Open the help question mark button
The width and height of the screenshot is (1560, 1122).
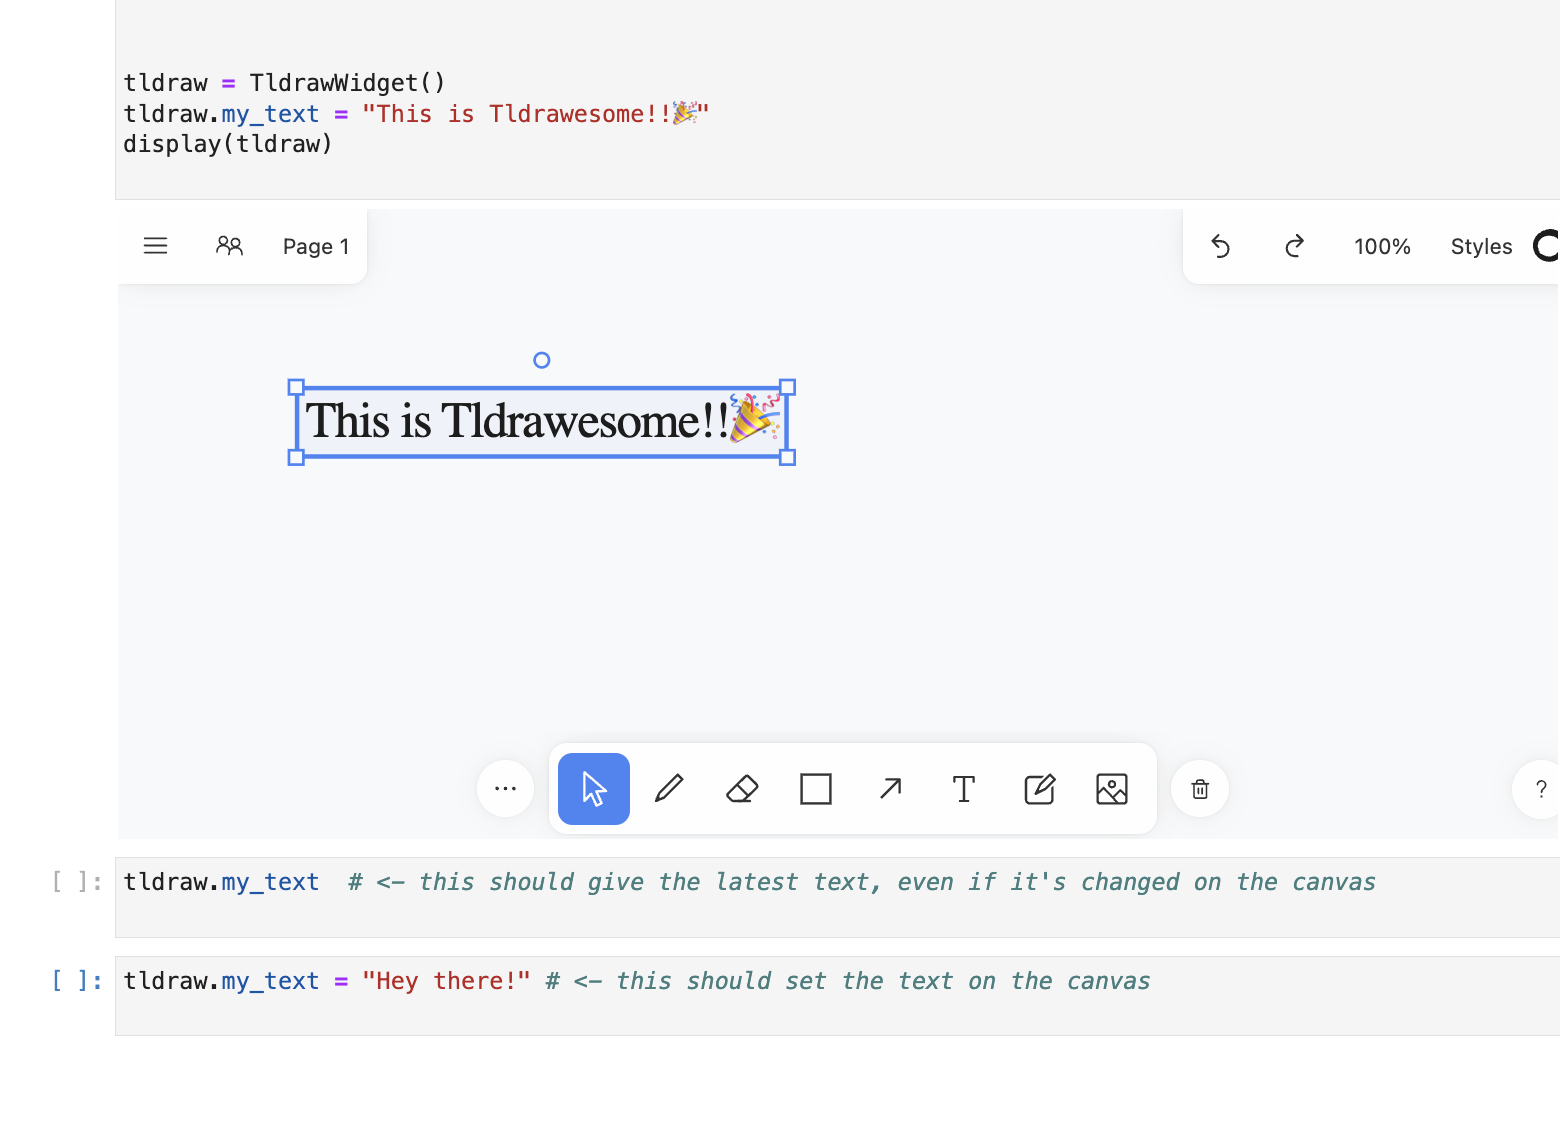(1539, 789)
